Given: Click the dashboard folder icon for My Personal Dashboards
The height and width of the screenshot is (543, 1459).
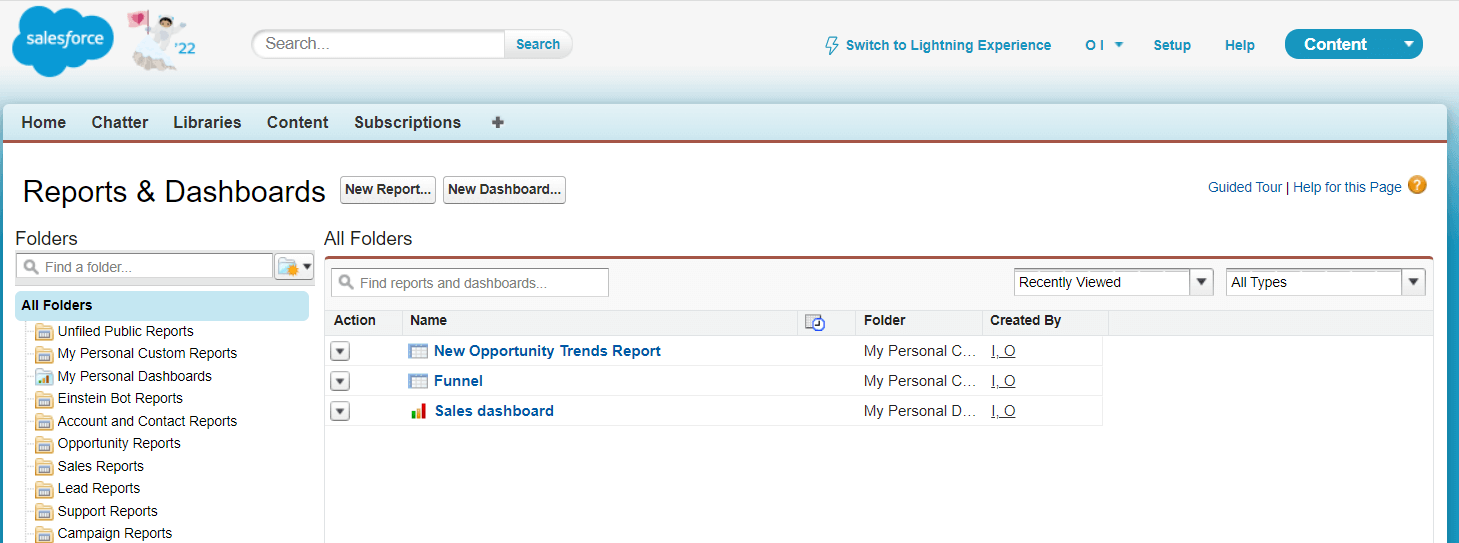Looking at the screenshot, I should click(44, 376).
